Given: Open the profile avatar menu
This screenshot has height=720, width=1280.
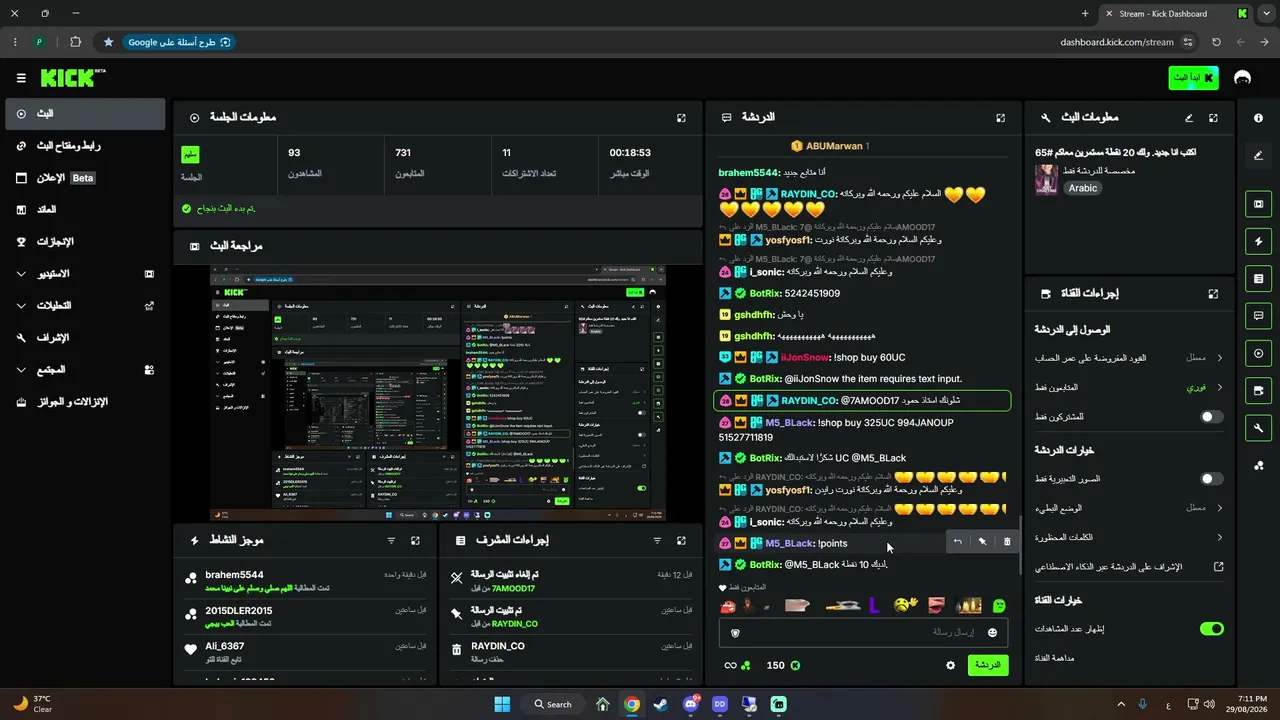Looking at the screenshot, I should (x=1243, y=78).
